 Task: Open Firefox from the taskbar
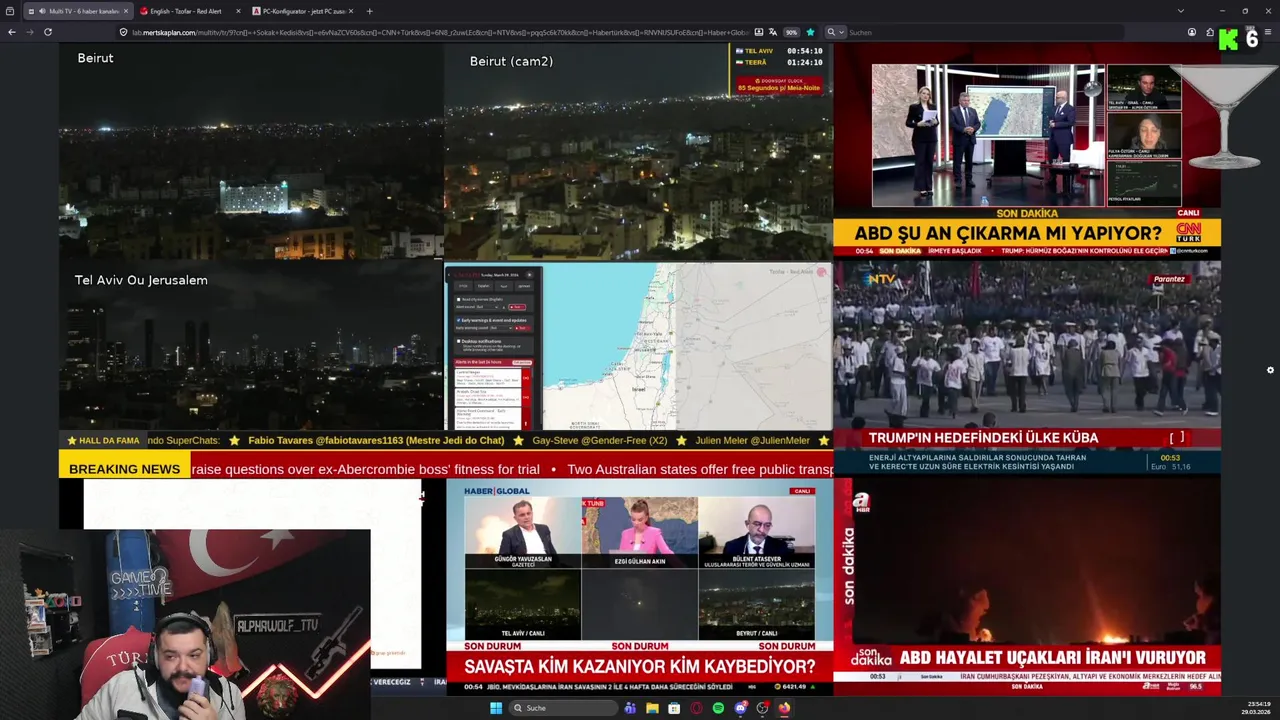tap(784, 708)
